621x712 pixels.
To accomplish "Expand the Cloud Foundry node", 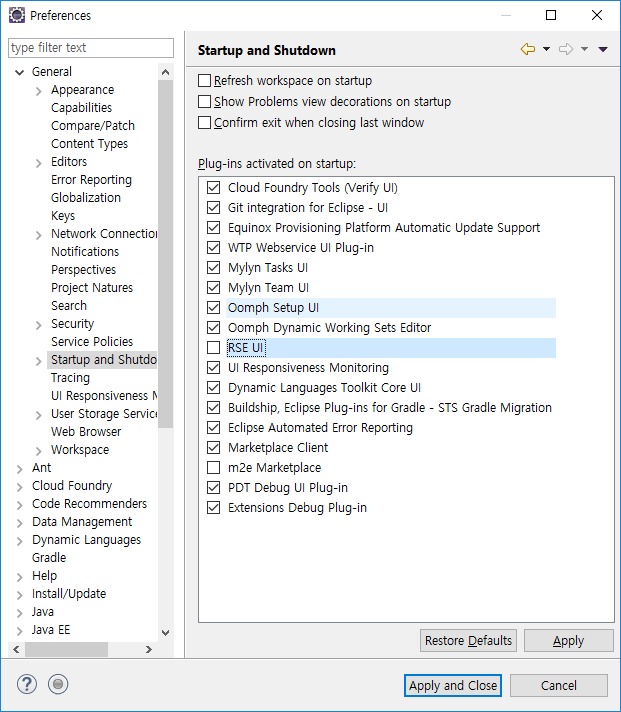I will click(x=20, y=487).
